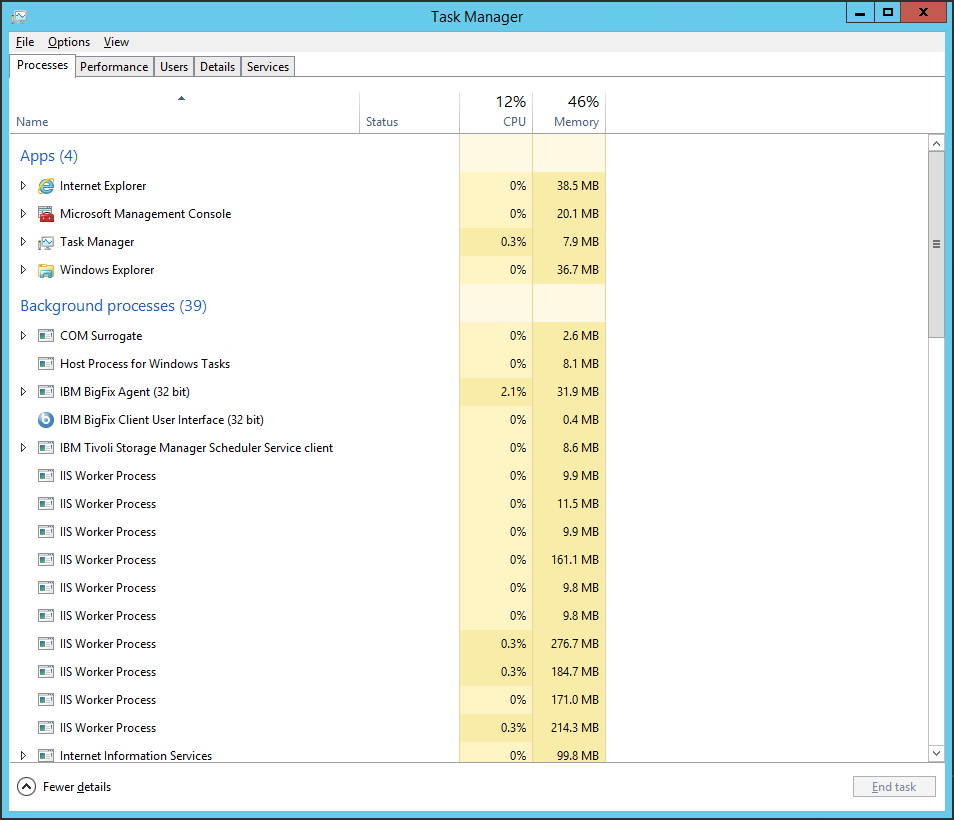954x820 pixels.
Task: Click the 2.1% CPU value
Action: pos(514,392)
